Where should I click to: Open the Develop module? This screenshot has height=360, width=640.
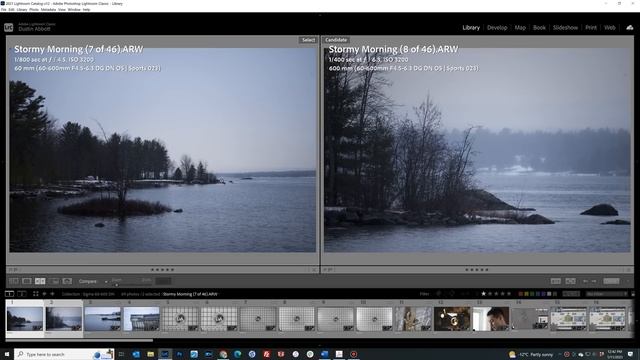497,28
